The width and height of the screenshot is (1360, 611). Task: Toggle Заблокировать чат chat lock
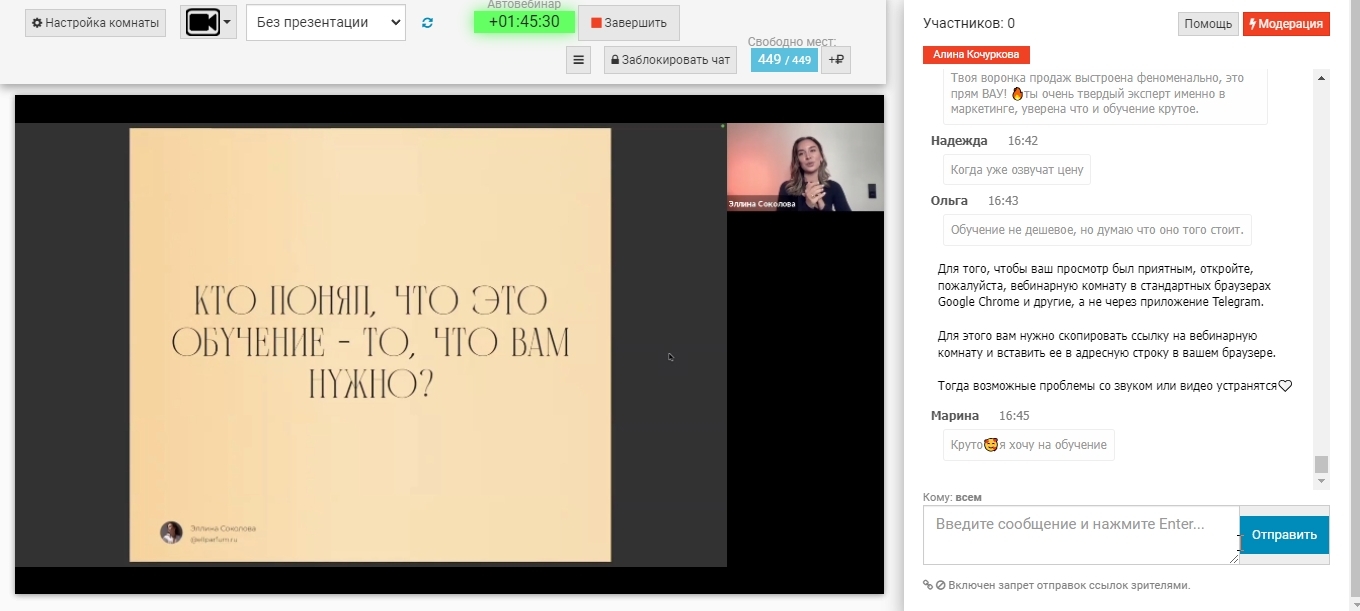[670, 60]
